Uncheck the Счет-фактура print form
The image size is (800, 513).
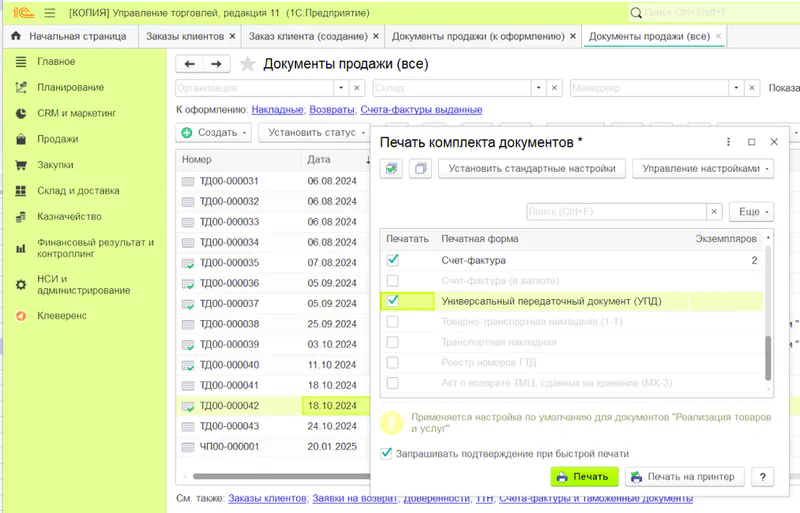coord(393,260)
